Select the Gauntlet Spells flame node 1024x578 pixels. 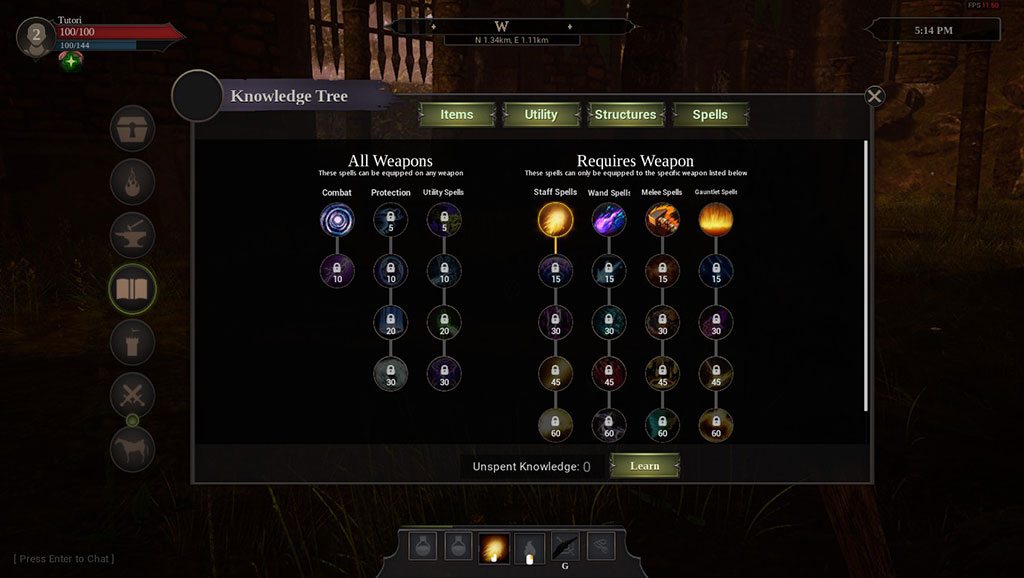[x=716, y=219]
